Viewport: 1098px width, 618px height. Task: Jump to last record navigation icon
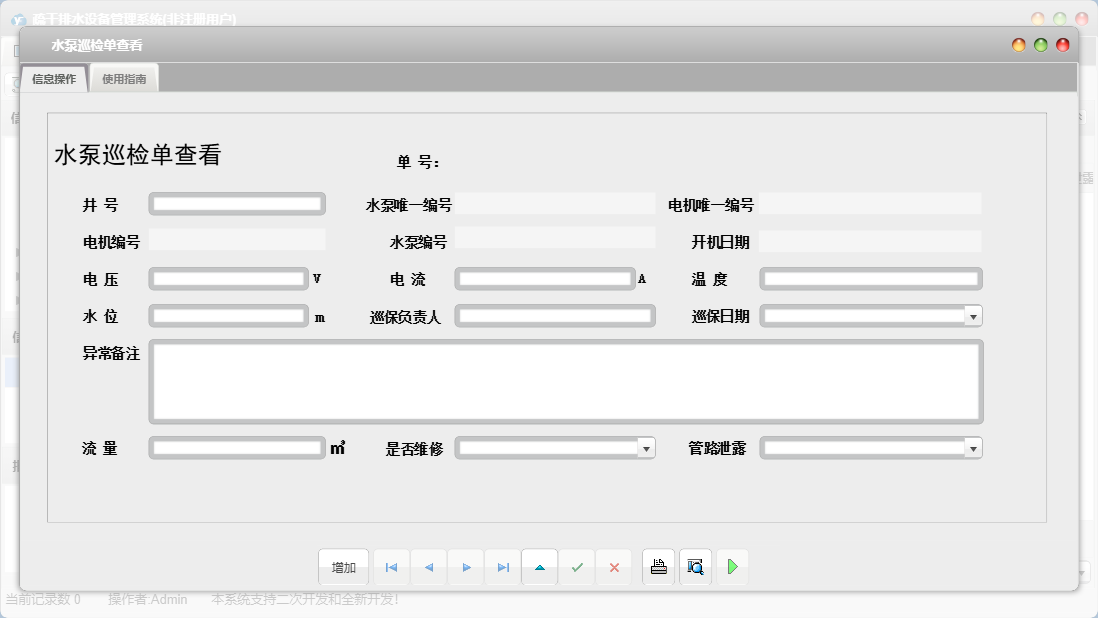[503, 567]
